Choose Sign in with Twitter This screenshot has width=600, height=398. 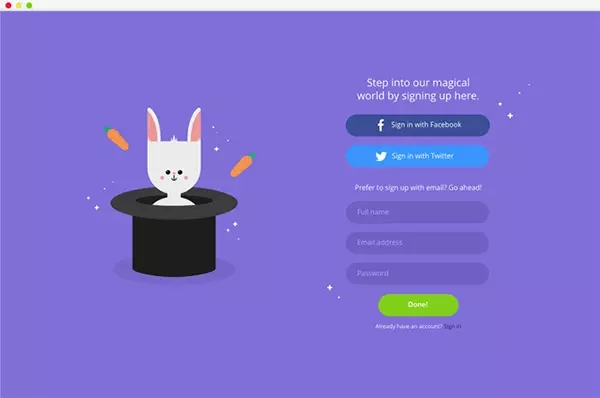417,156
